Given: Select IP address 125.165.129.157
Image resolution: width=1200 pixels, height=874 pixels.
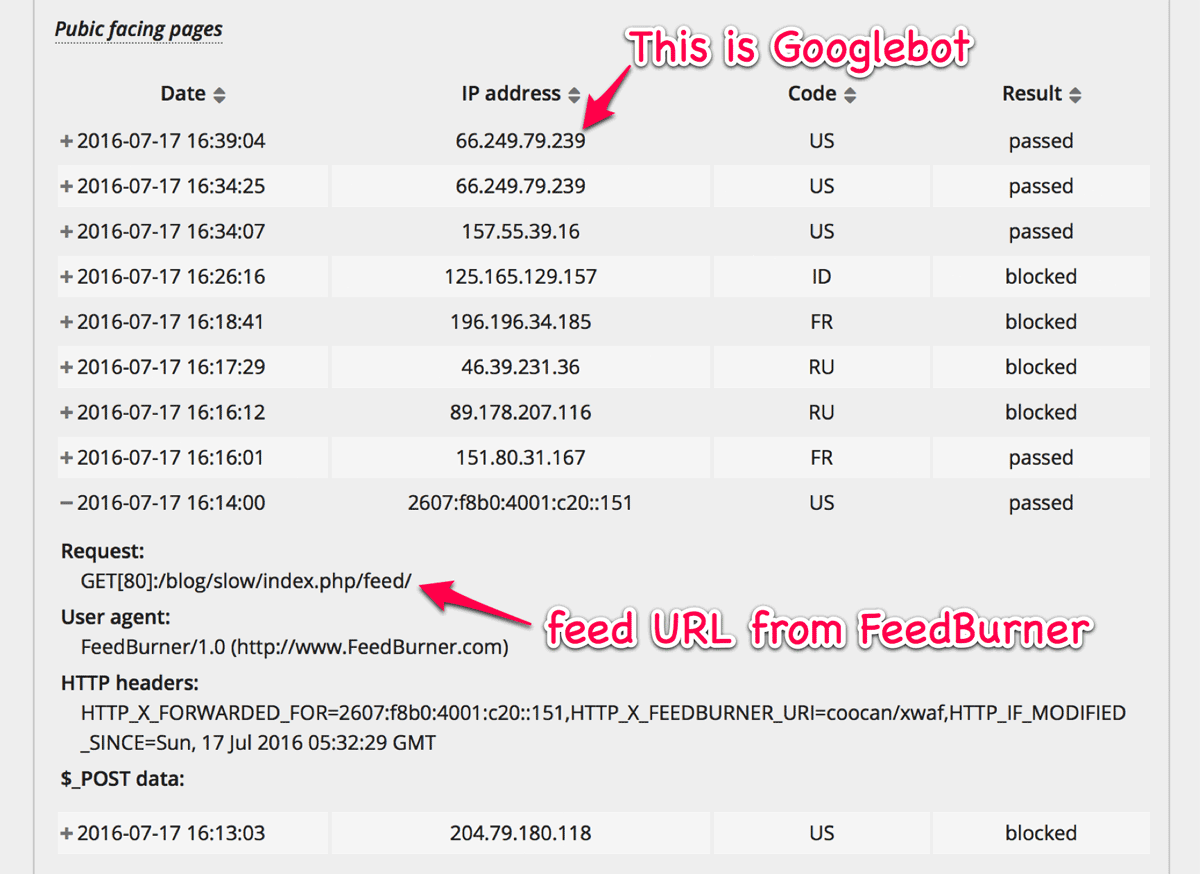Looking at the screenshot, I should 520,277.
